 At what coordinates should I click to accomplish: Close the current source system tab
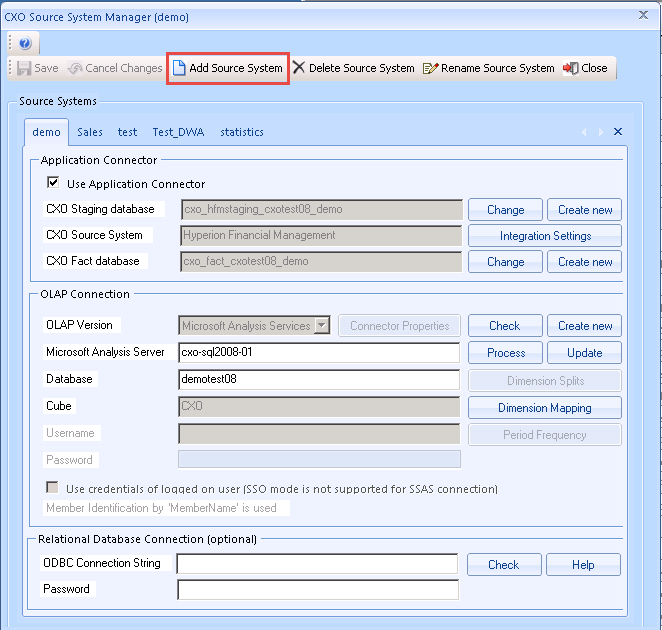pyautogui.click(x=618, y=132)
